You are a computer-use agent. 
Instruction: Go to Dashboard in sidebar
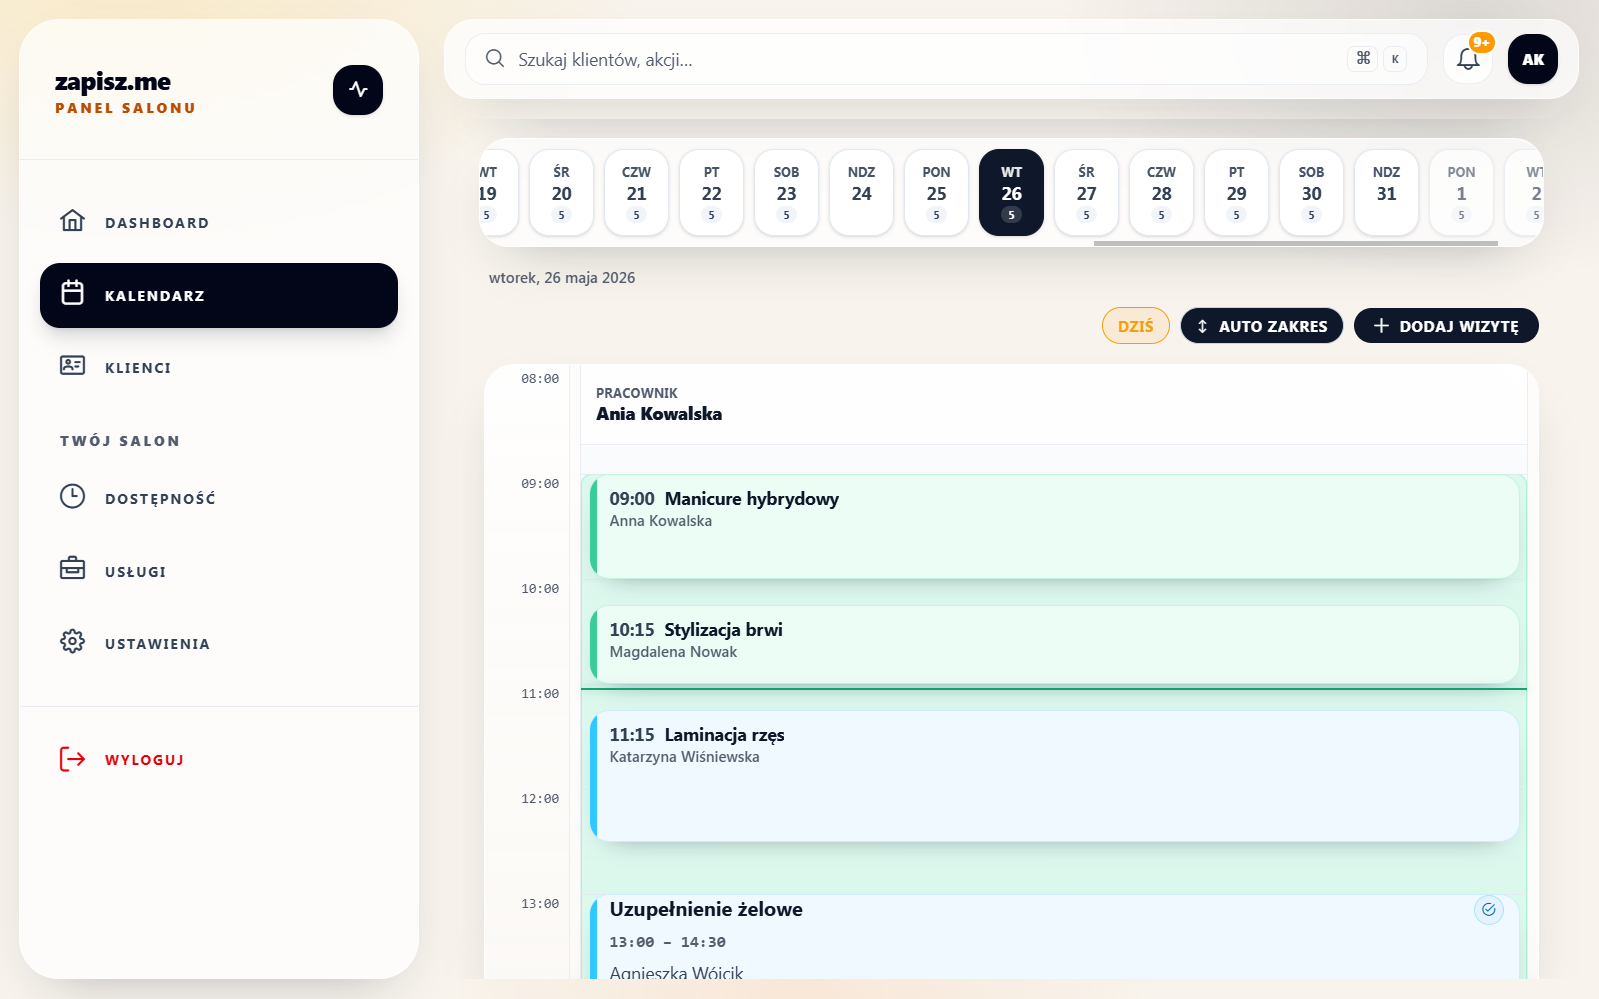[x=219, y=222]
